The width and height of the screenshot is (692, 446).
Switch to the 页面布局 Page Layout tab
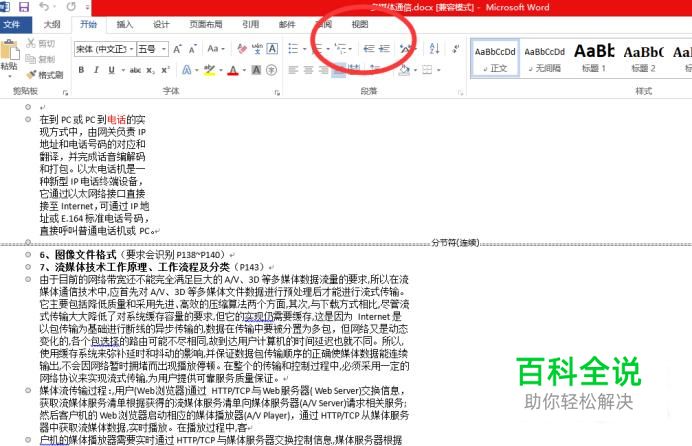tap(205, 25)
